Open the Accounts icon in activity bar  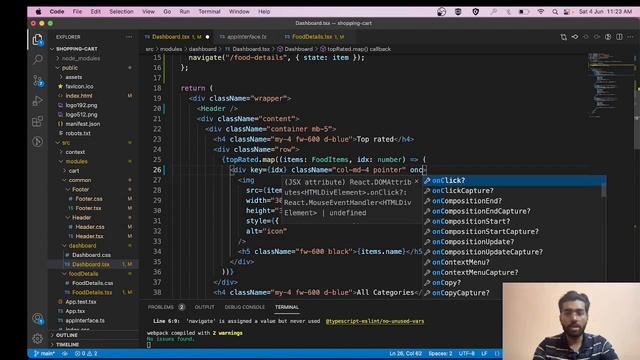[x=38, y=318]
